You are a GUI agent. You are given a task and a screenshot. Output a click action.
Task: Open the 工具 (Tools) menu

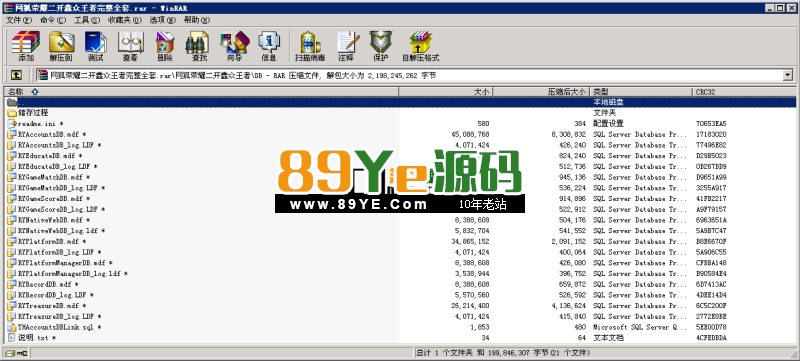(87, 20)
